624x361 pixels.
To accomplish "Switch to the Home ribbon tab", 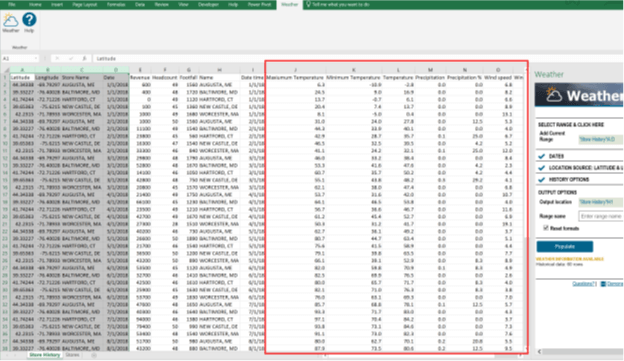I will tap(35, 4).
